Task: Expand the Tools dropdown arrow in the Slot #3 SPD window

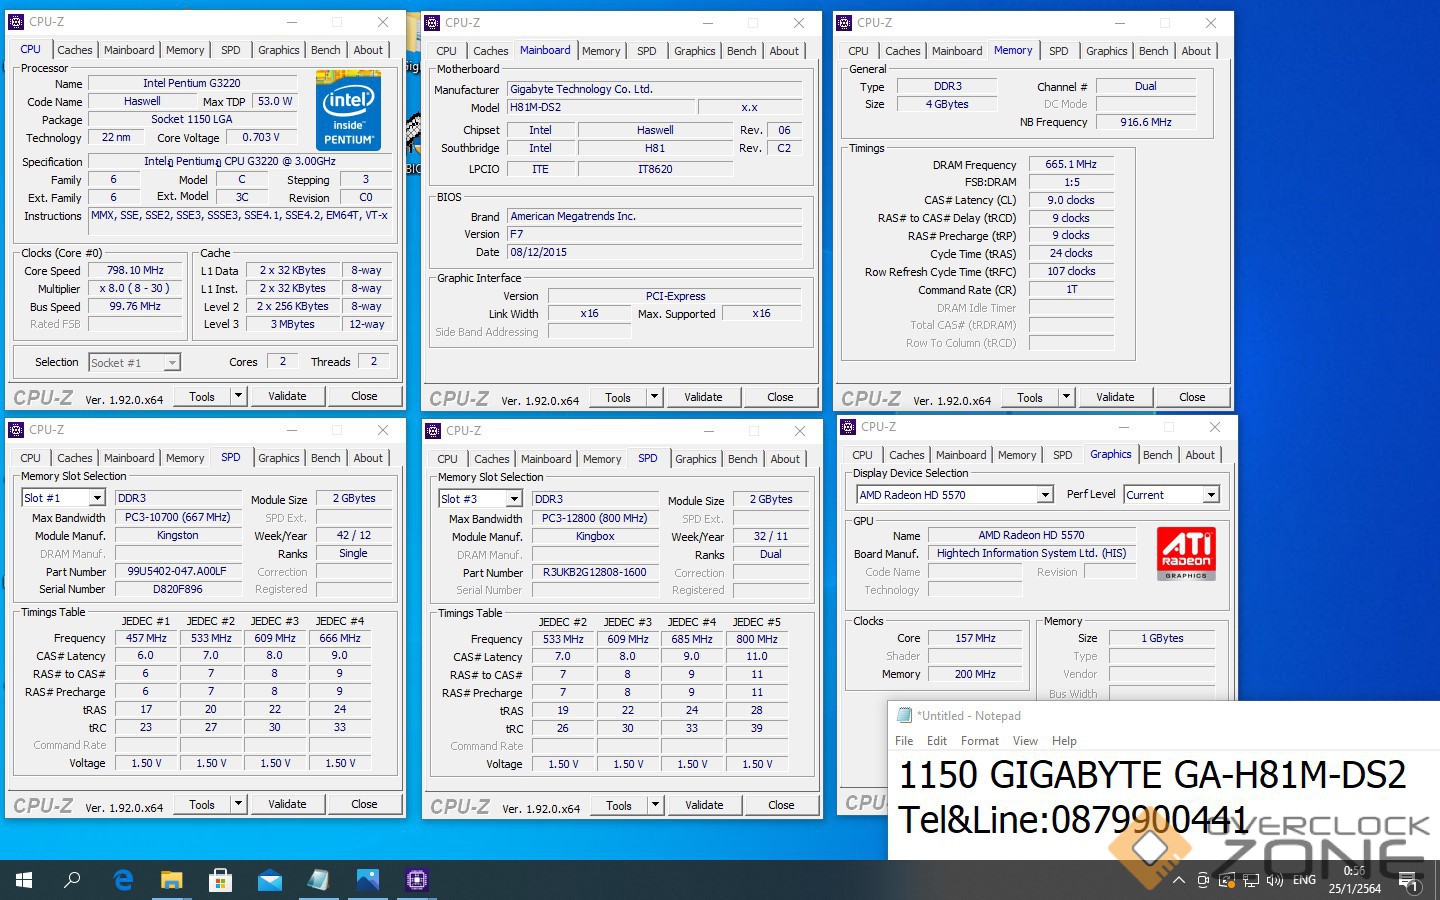Action: click(x=655, y=805)
